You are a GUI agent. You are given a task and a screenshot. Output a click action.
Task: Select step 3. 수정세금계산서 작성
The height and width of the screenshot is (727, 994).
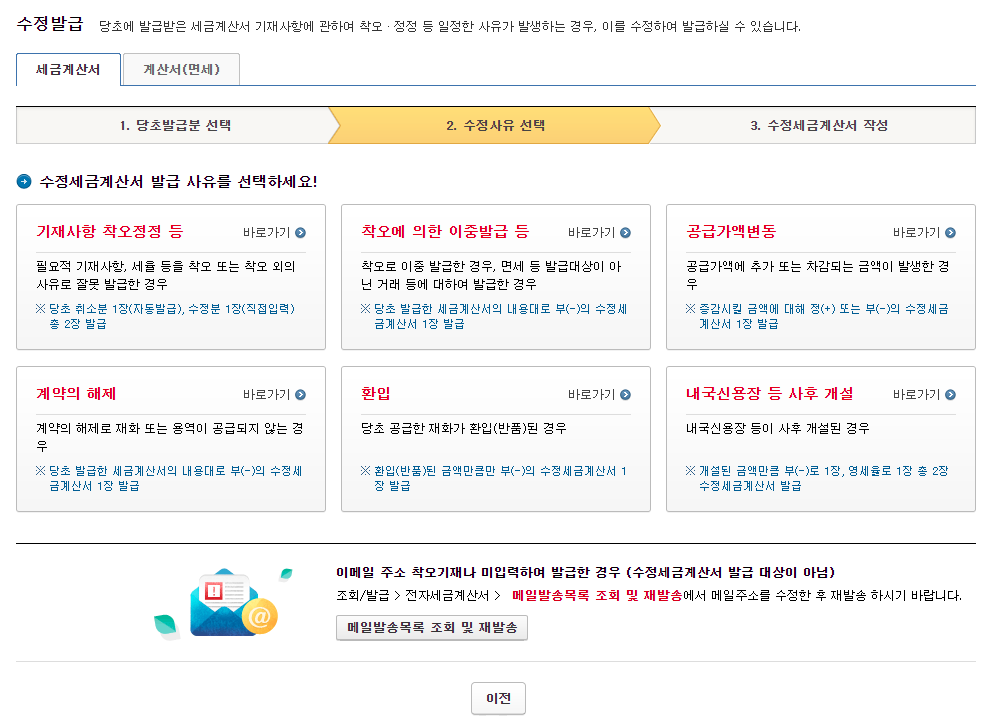click(x=818, y=125)
